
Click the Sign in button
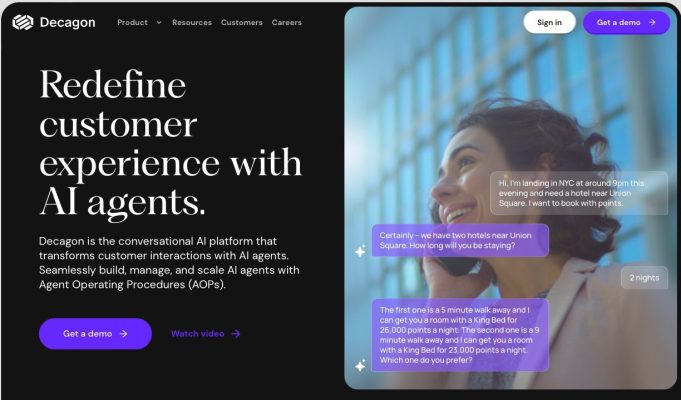point(549,22)
